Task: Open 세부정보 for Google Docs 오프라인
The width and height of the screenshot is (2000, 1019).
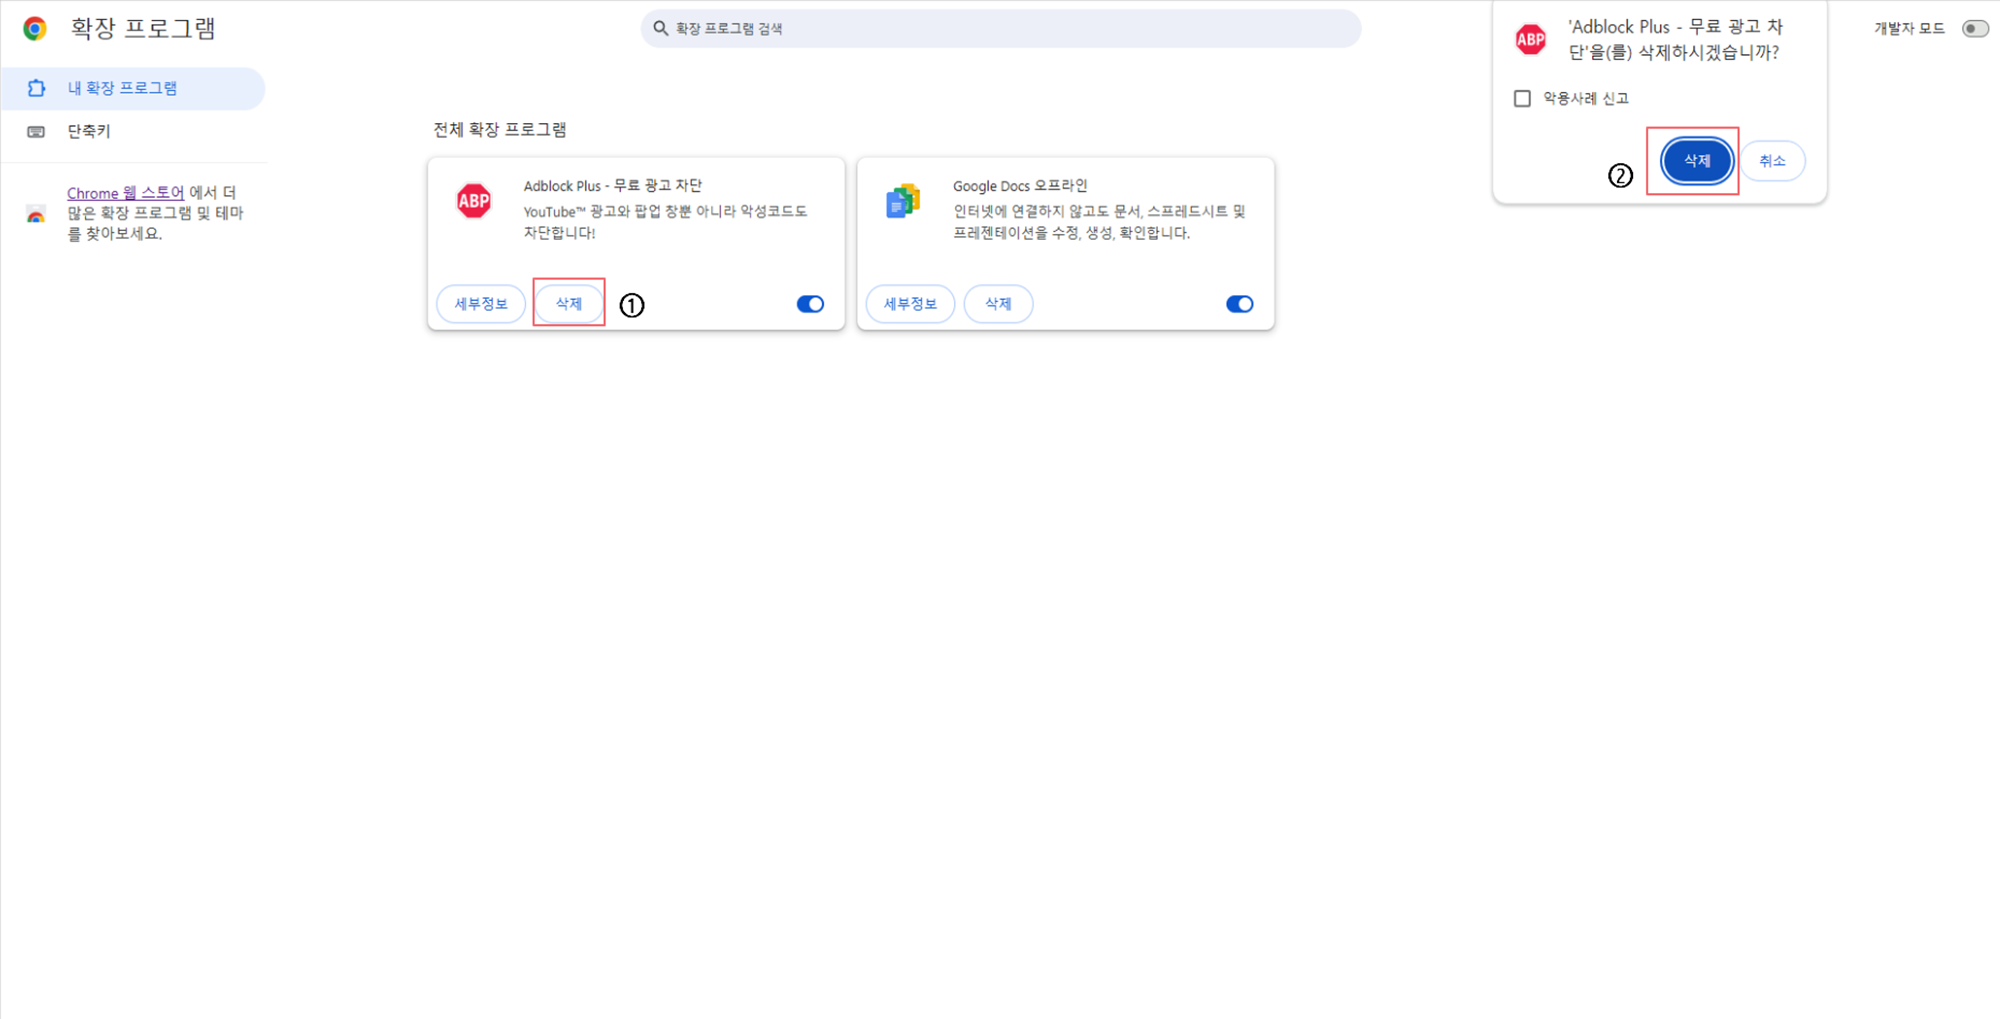Action: click(x=910, y=304)
